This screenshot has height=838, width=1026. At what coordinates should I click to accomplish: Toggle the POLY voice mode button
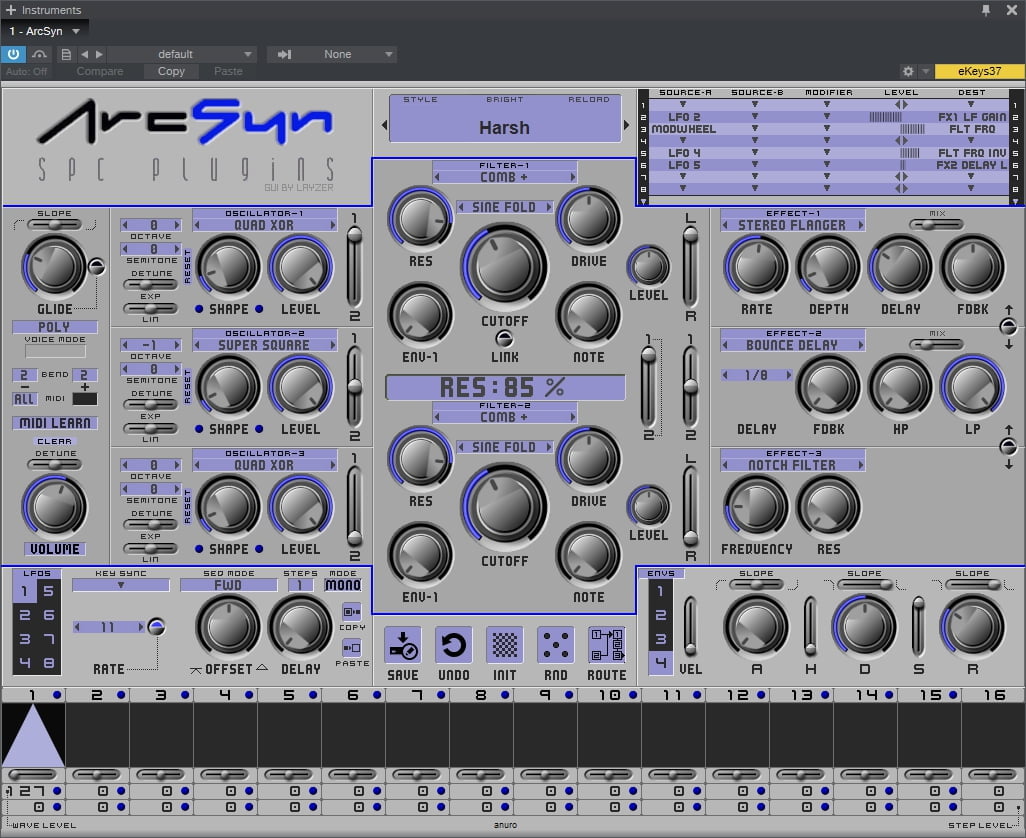(54, 326)
